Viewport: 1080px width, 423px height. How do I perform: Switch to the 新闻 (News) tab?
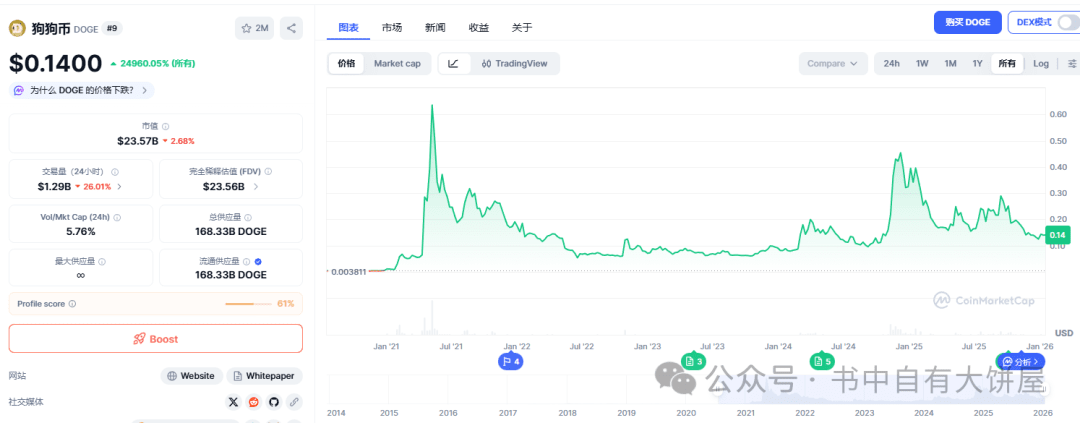pos(435,28)
